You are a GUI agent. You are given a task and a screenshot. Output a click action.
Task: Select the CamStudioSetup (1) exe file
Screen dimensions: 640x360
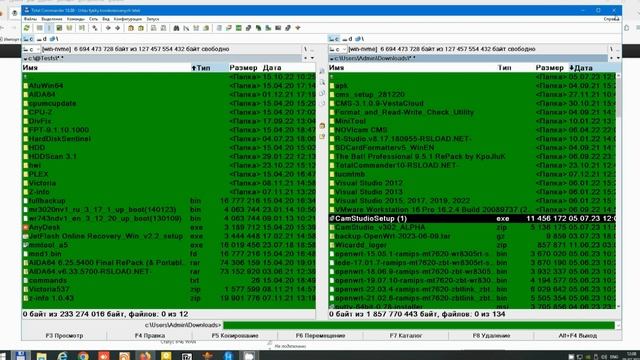(x=472, y=218)
